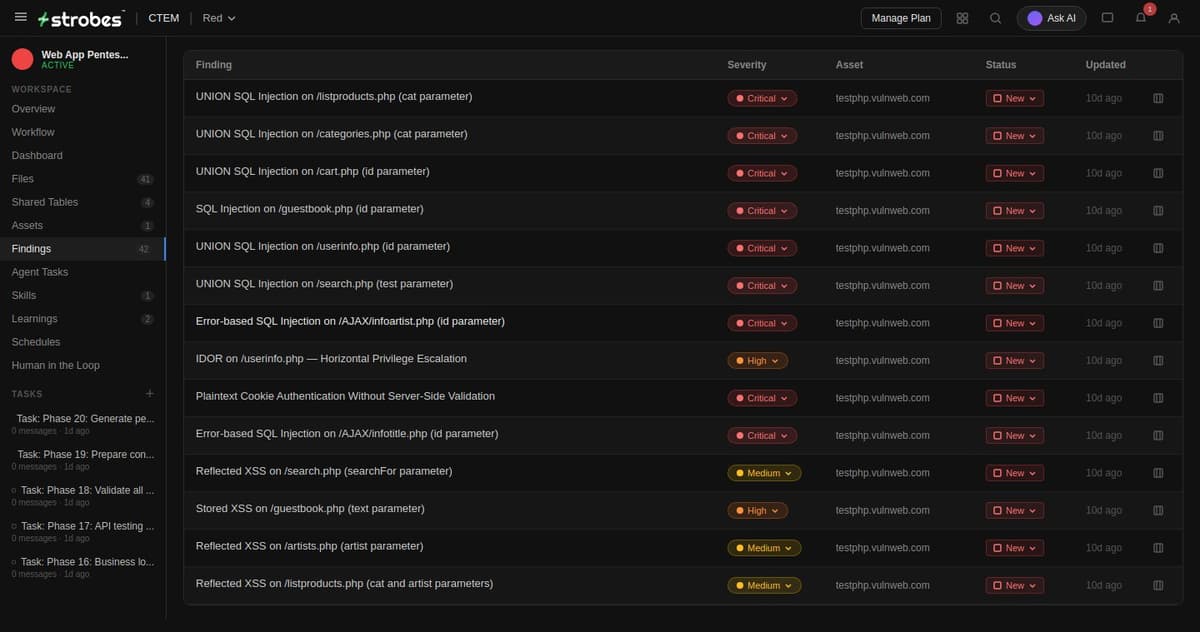Open side panel icon for UNION SQL userinfo.php row
The height and width of the screenshot is (632, 1200).
[1158, 248]
